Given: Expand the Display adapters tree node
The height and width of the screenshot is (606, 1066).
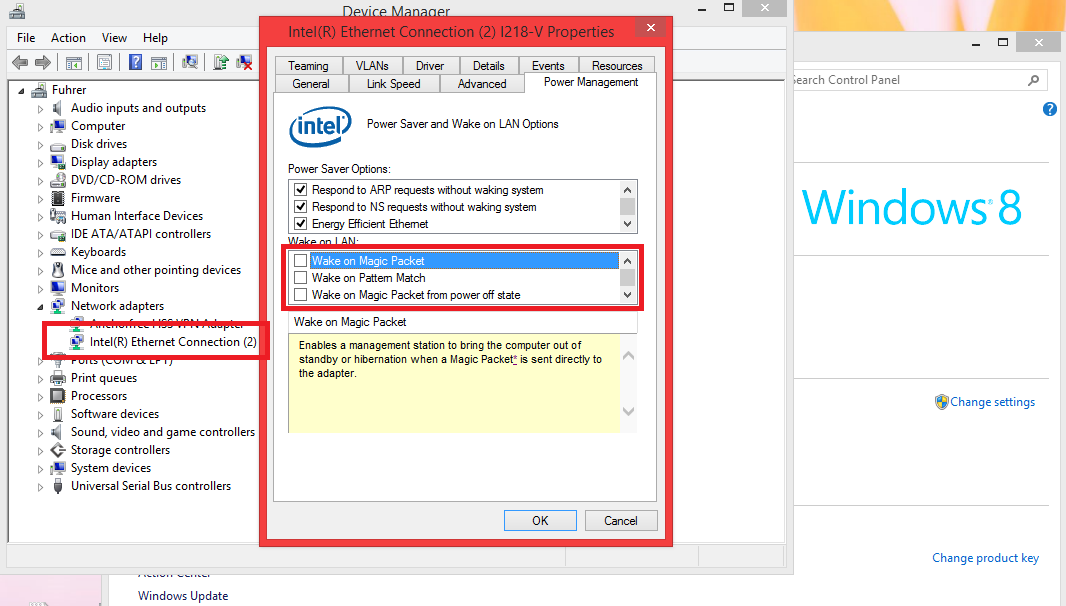Looking at the screenshot, I should (x=41, y=162).
